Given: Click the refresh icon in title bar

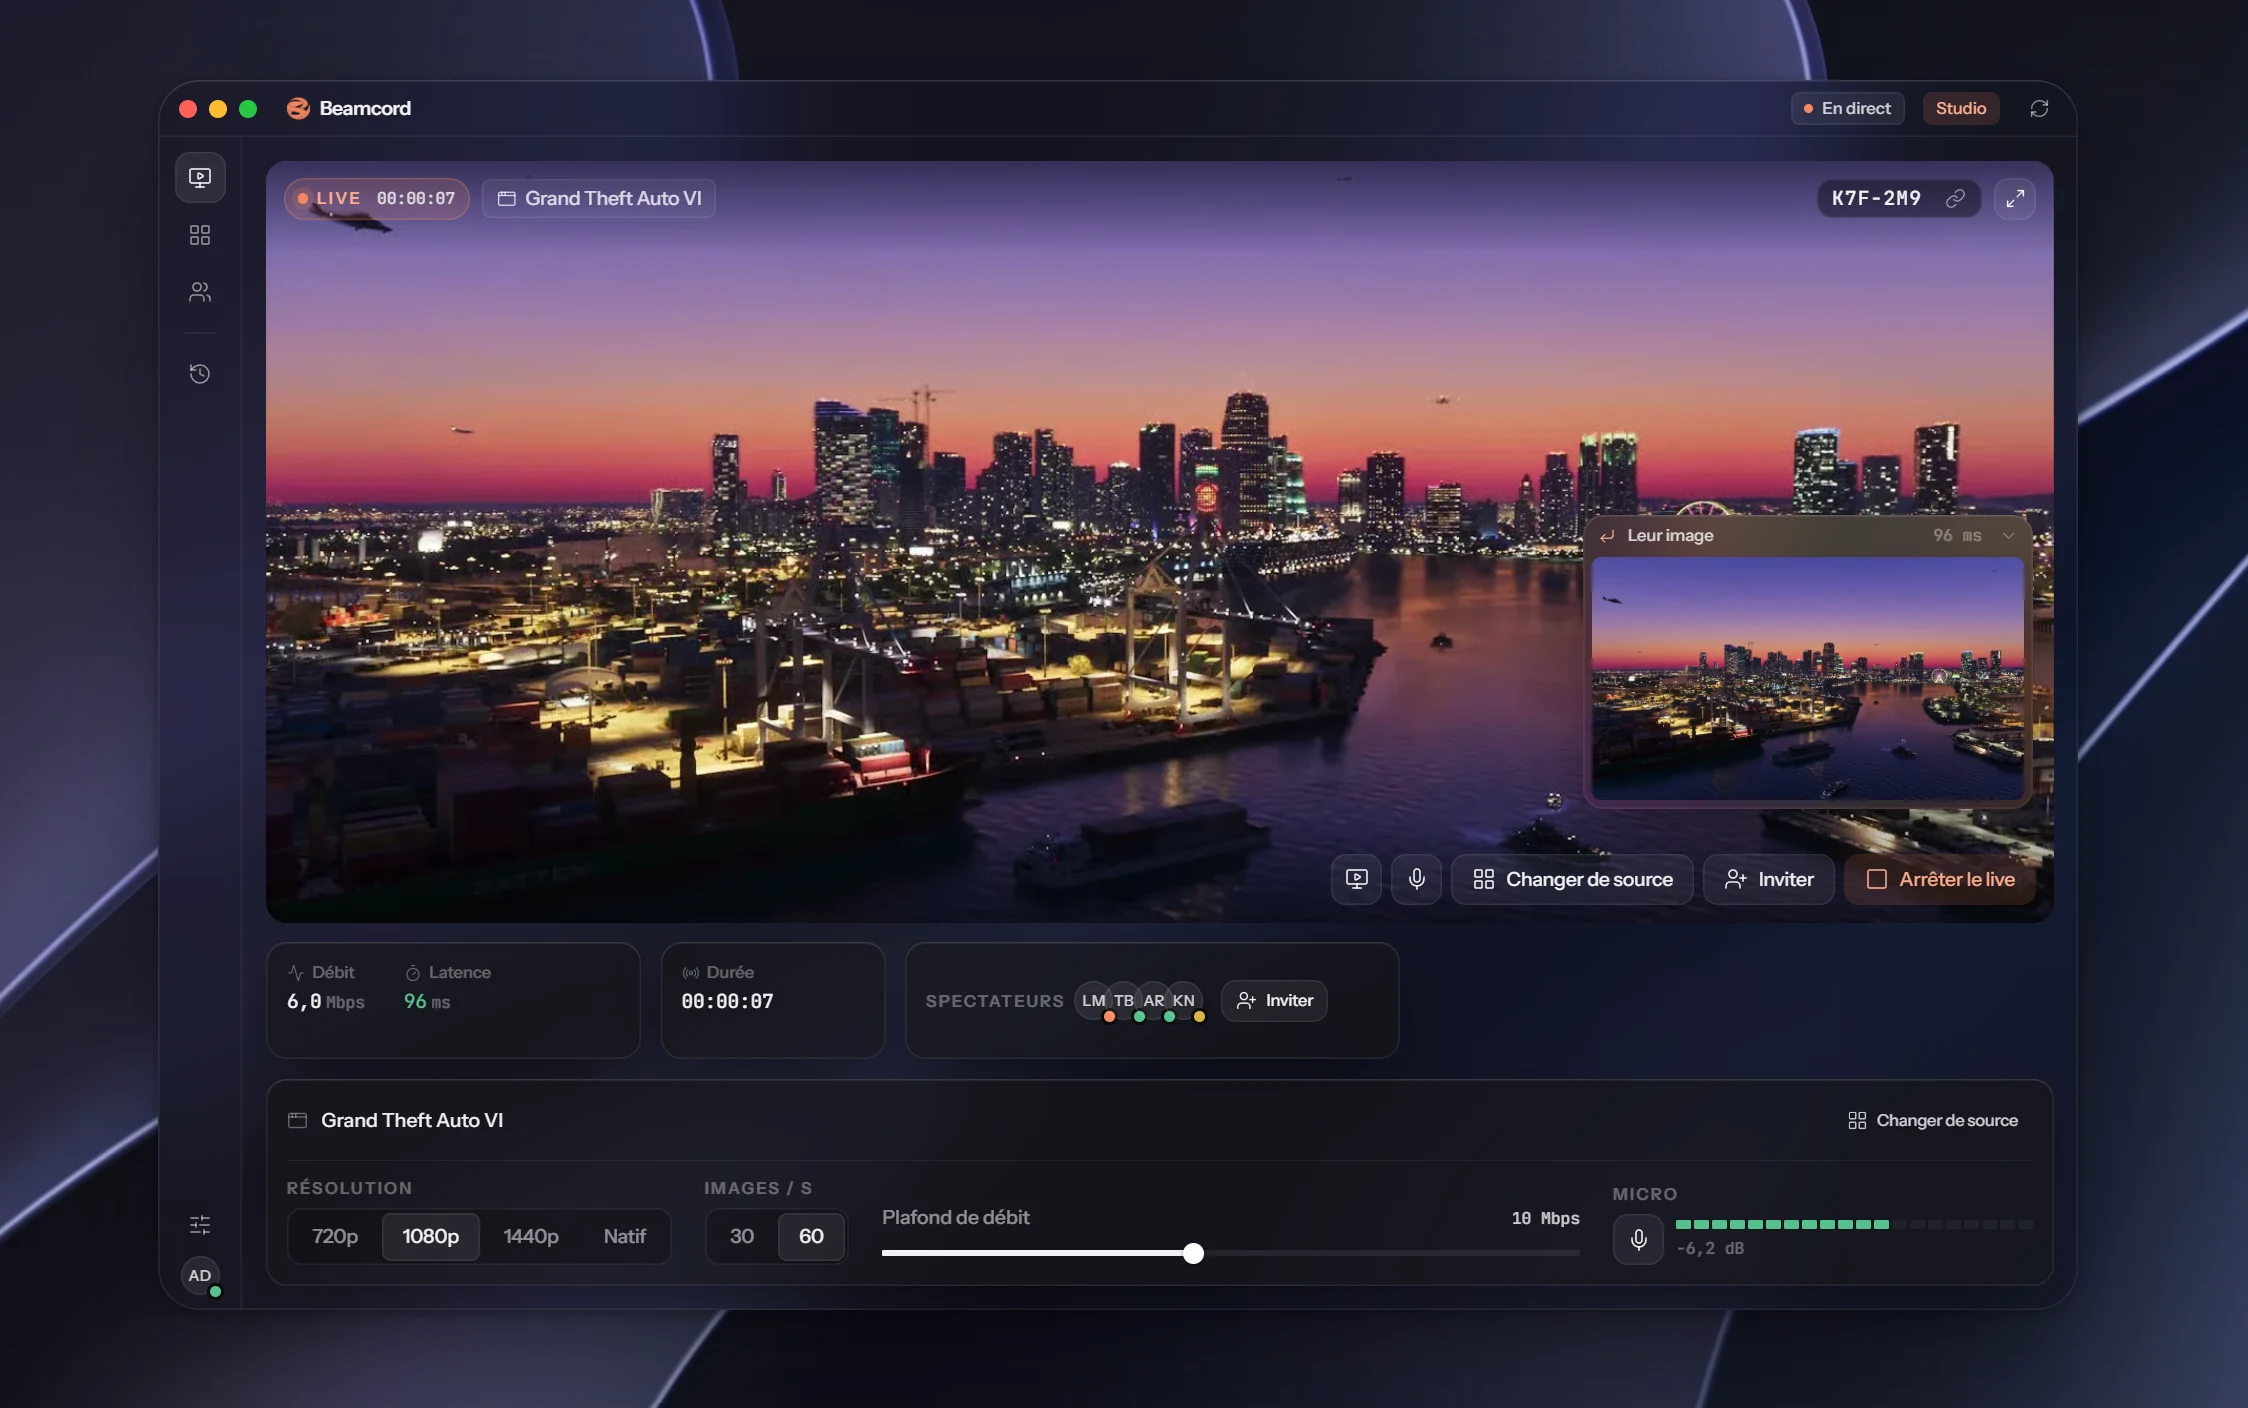Looking at the screenshot, I should click(x=2039, y=108).
